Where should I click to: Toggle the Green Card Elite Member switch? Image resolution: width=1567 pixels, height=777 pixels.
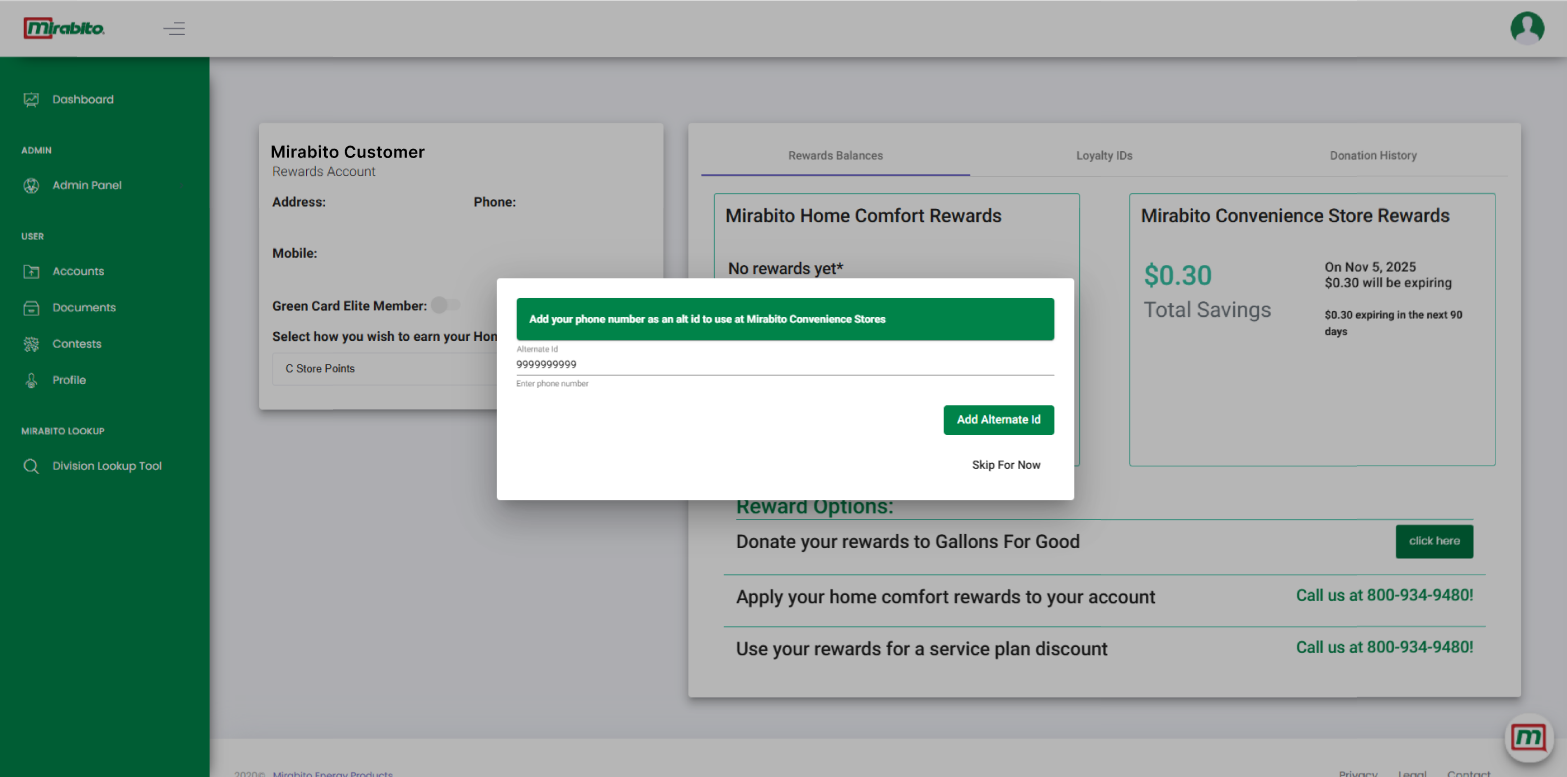tap(446, 305)
